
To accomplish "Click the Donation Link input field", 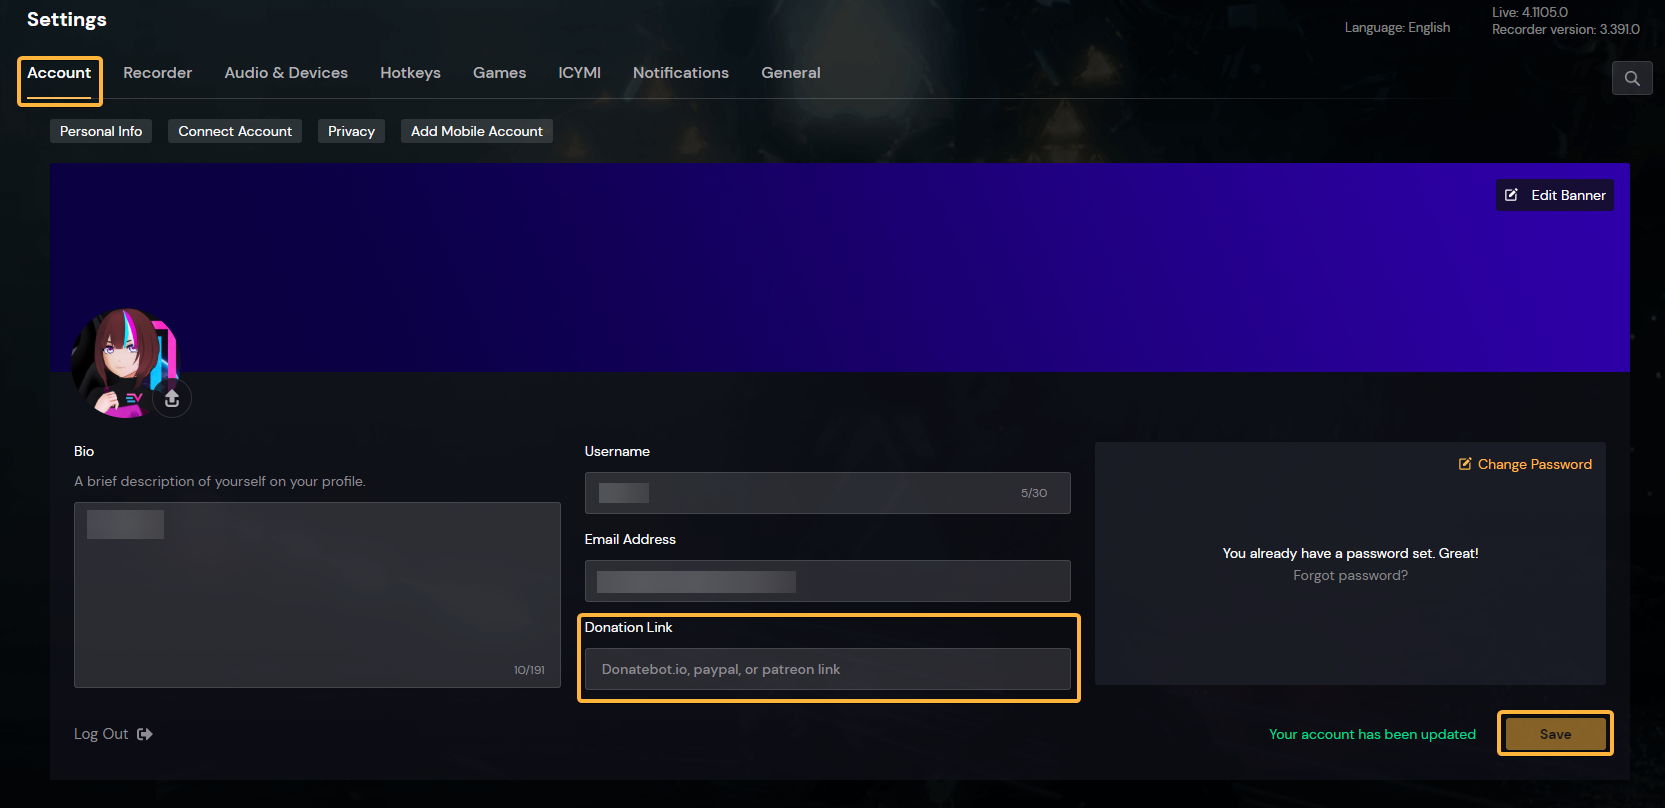I will point(827,669).
